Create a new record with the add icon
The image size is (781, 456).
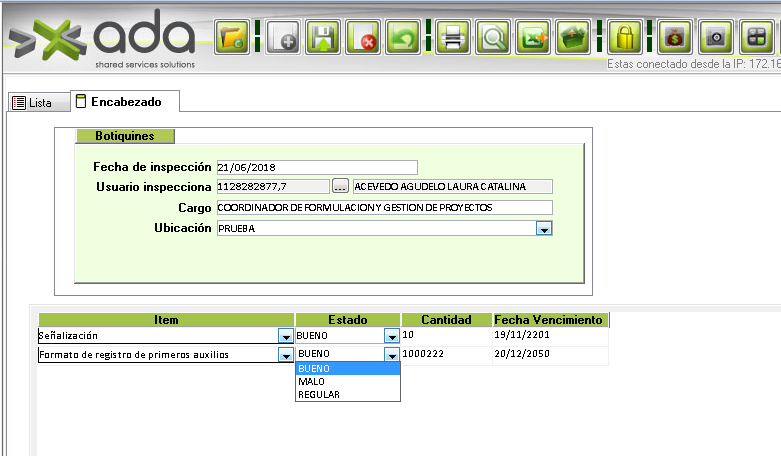pyautogui.click(x=281, y=38)
